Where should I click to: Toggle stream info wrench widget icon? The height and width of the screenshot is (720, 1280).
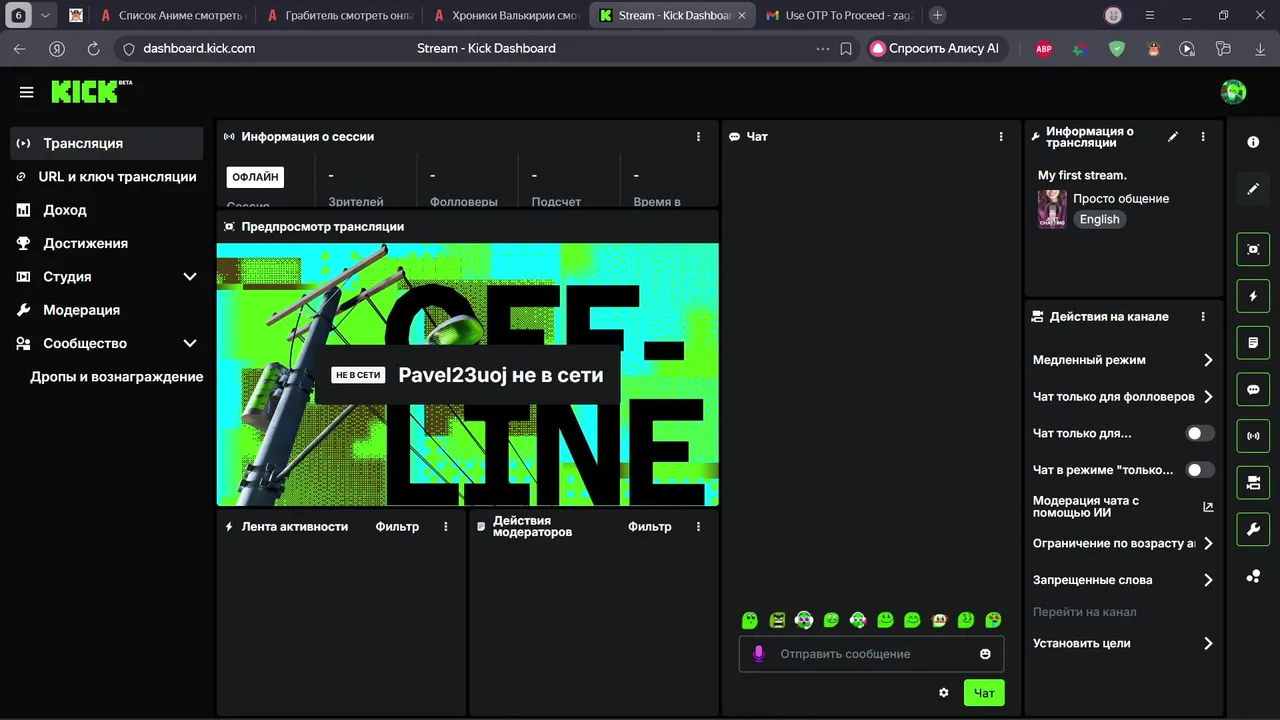pos(1253,529)
